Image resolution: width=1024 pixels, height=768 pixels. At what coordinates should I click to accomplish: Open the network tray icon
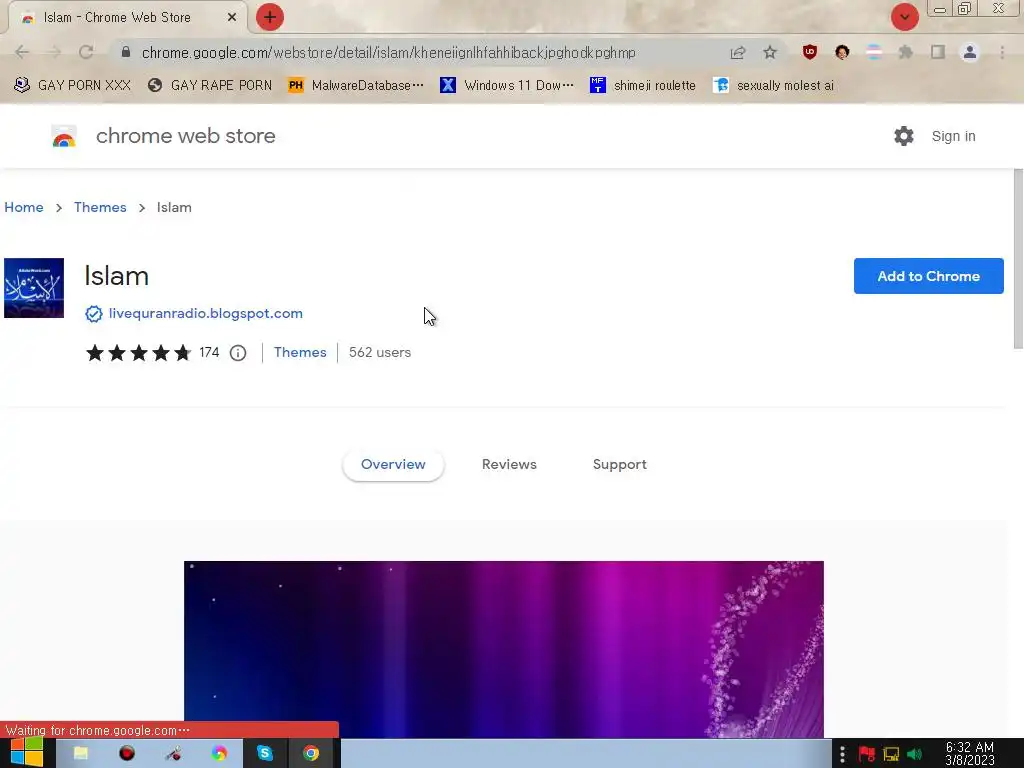point(891,755)
